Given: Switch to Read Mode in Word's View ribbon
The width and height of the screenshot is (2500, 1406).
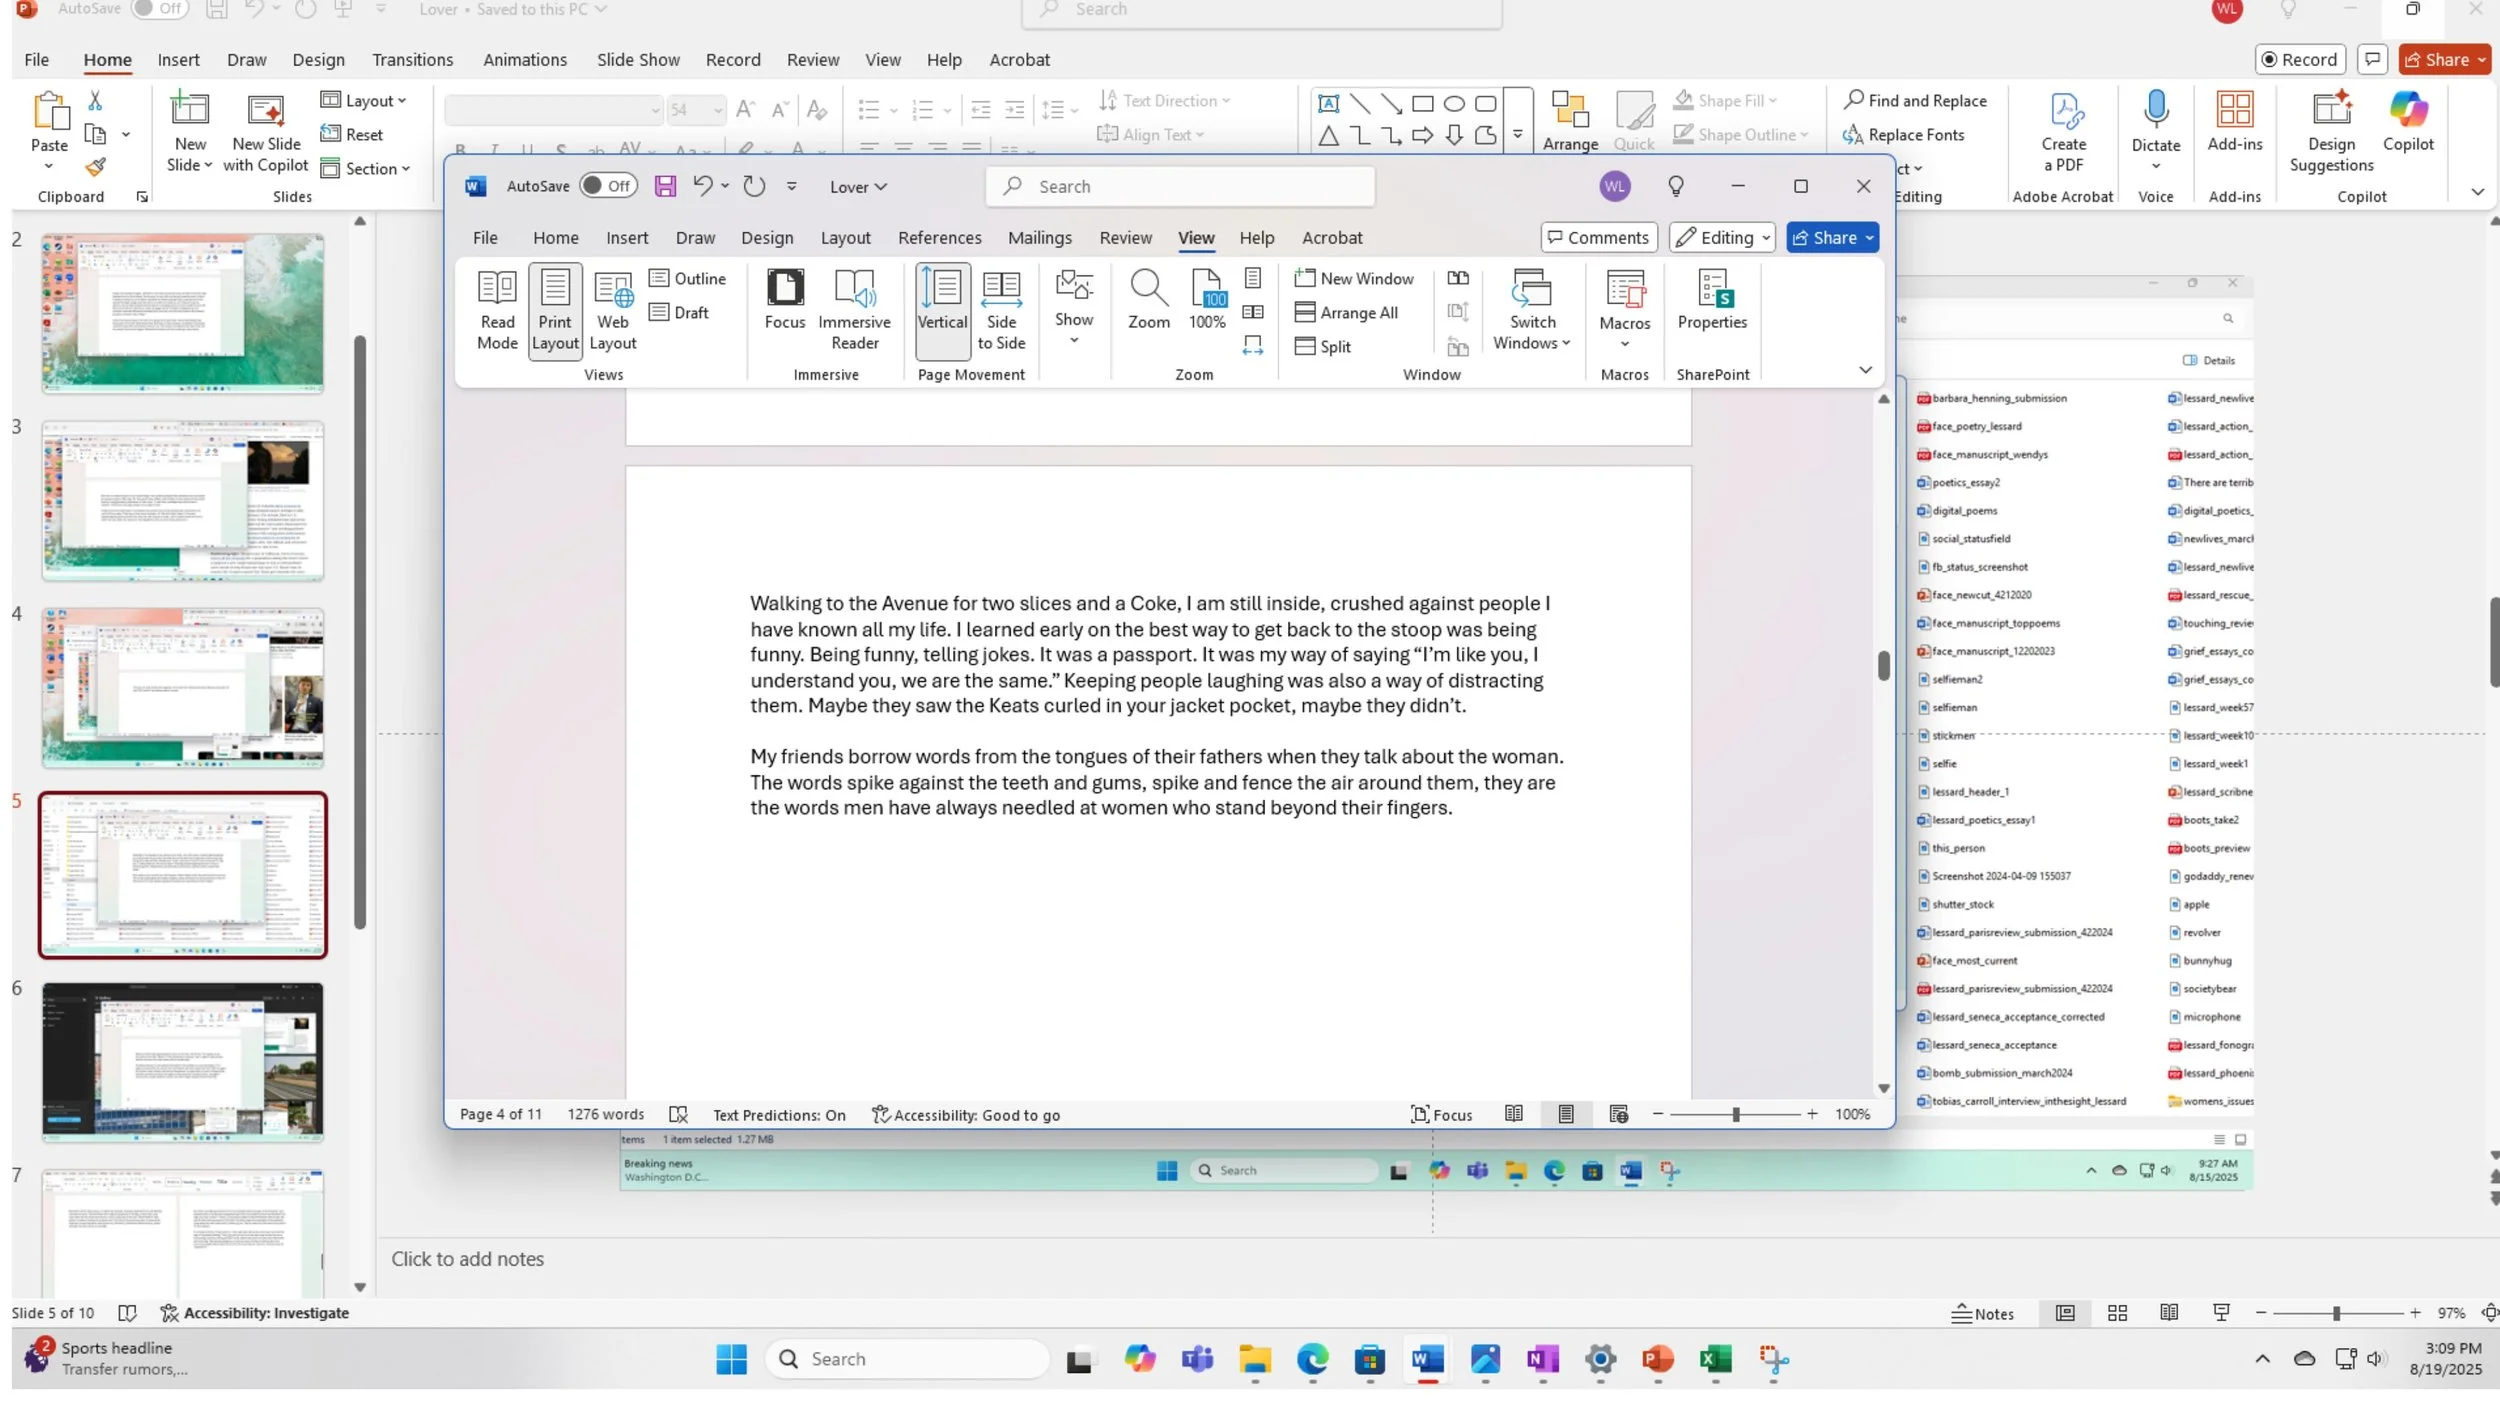Looking at the screenshot, I should 497,311.
